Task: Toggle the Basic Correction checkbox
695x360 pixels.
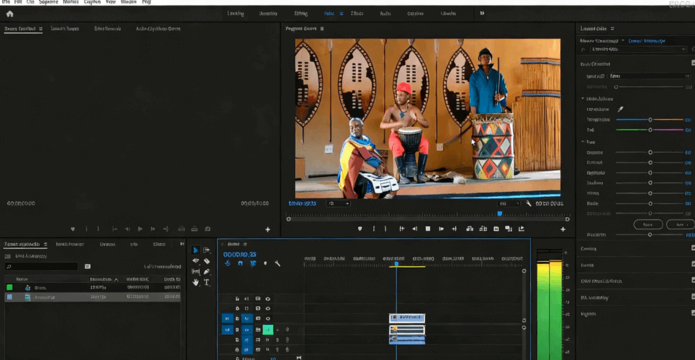Action: pyautogui.click(x=693, y=63)
